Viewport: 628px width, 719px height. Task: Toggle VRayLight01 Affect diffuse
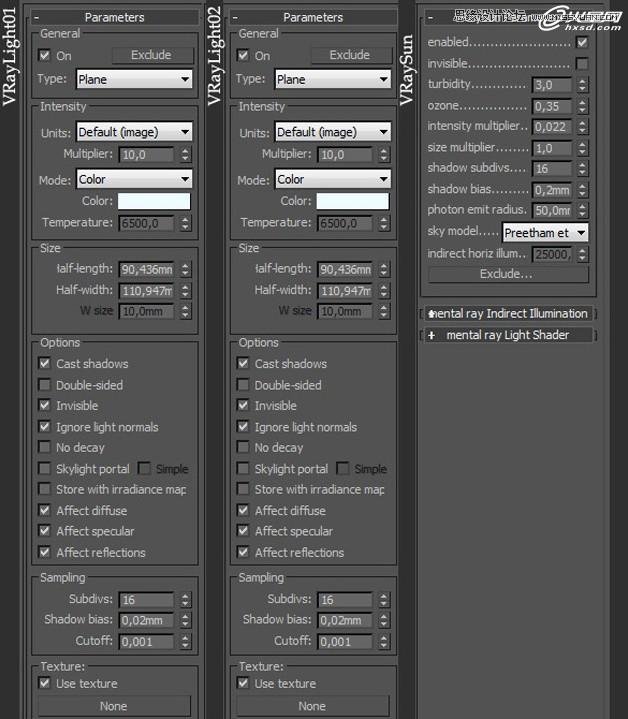tap(44, 510)
